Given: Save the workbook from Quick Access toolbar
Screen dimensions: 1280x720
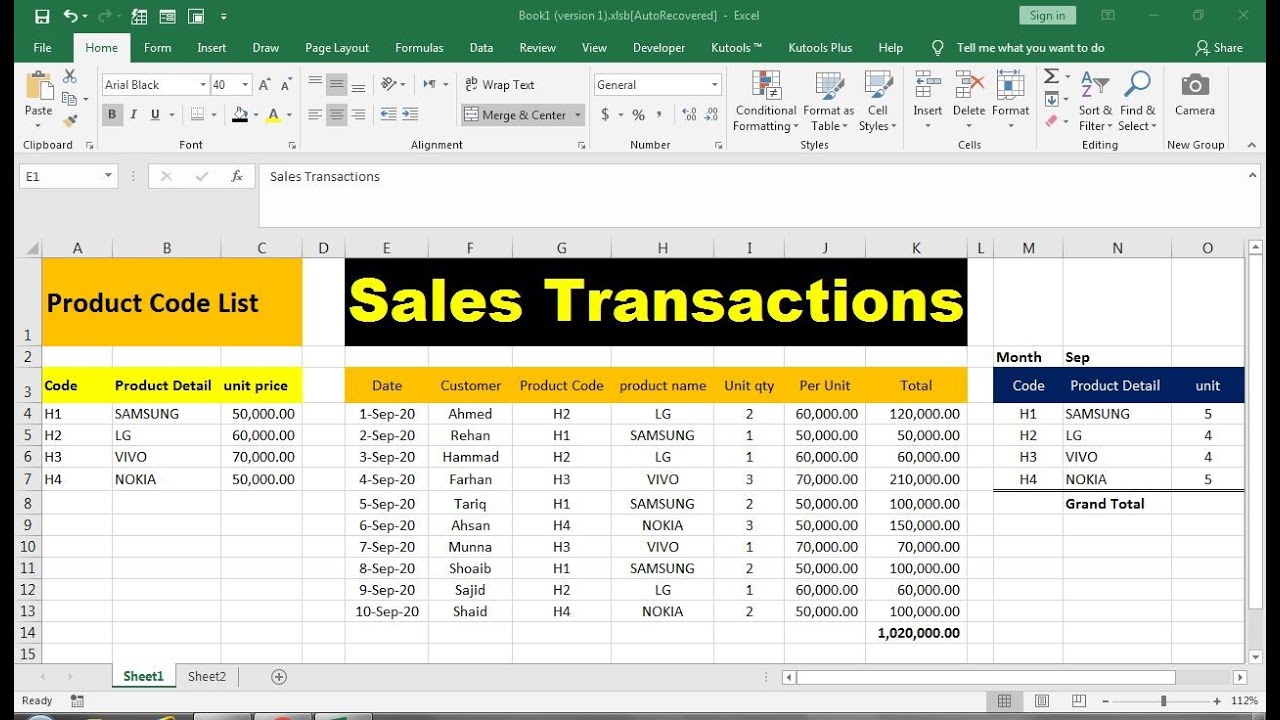Looking at the screenshot, I should 42,16.
